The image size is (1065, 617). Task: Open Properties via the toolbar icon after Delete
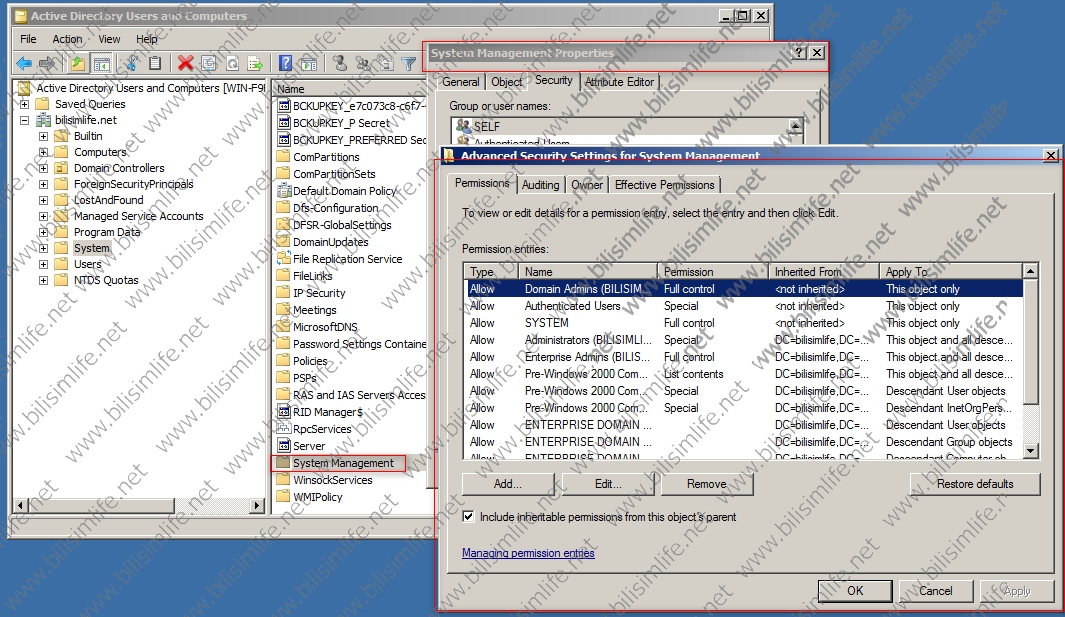(x=209, y=64)
